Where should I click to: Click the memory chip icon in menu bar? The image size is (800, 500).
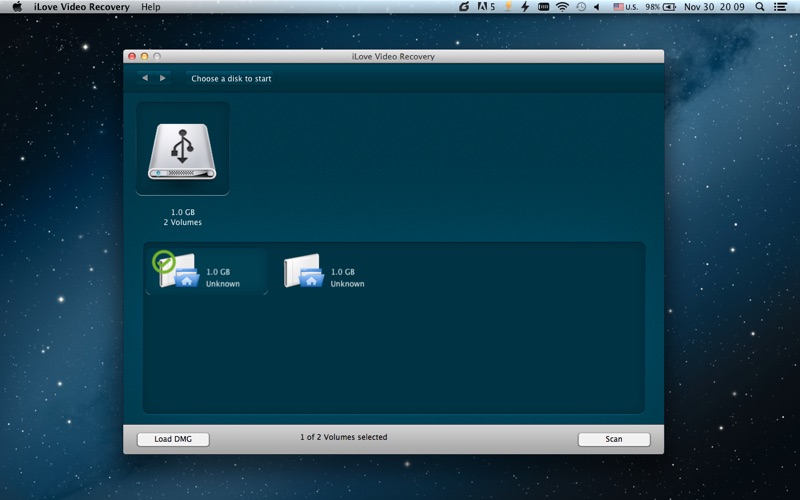[x=543, y=7]
